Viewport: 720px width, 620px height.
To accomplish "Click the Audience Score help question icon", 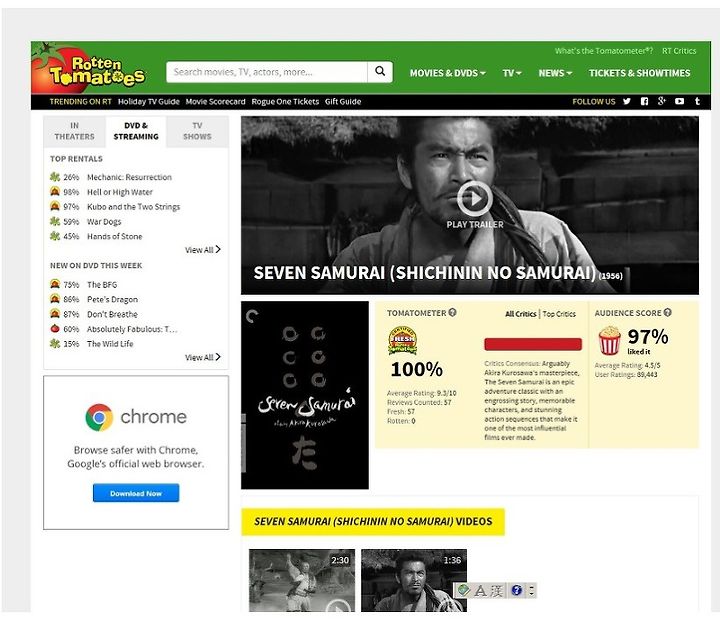I will pos(667,312).
